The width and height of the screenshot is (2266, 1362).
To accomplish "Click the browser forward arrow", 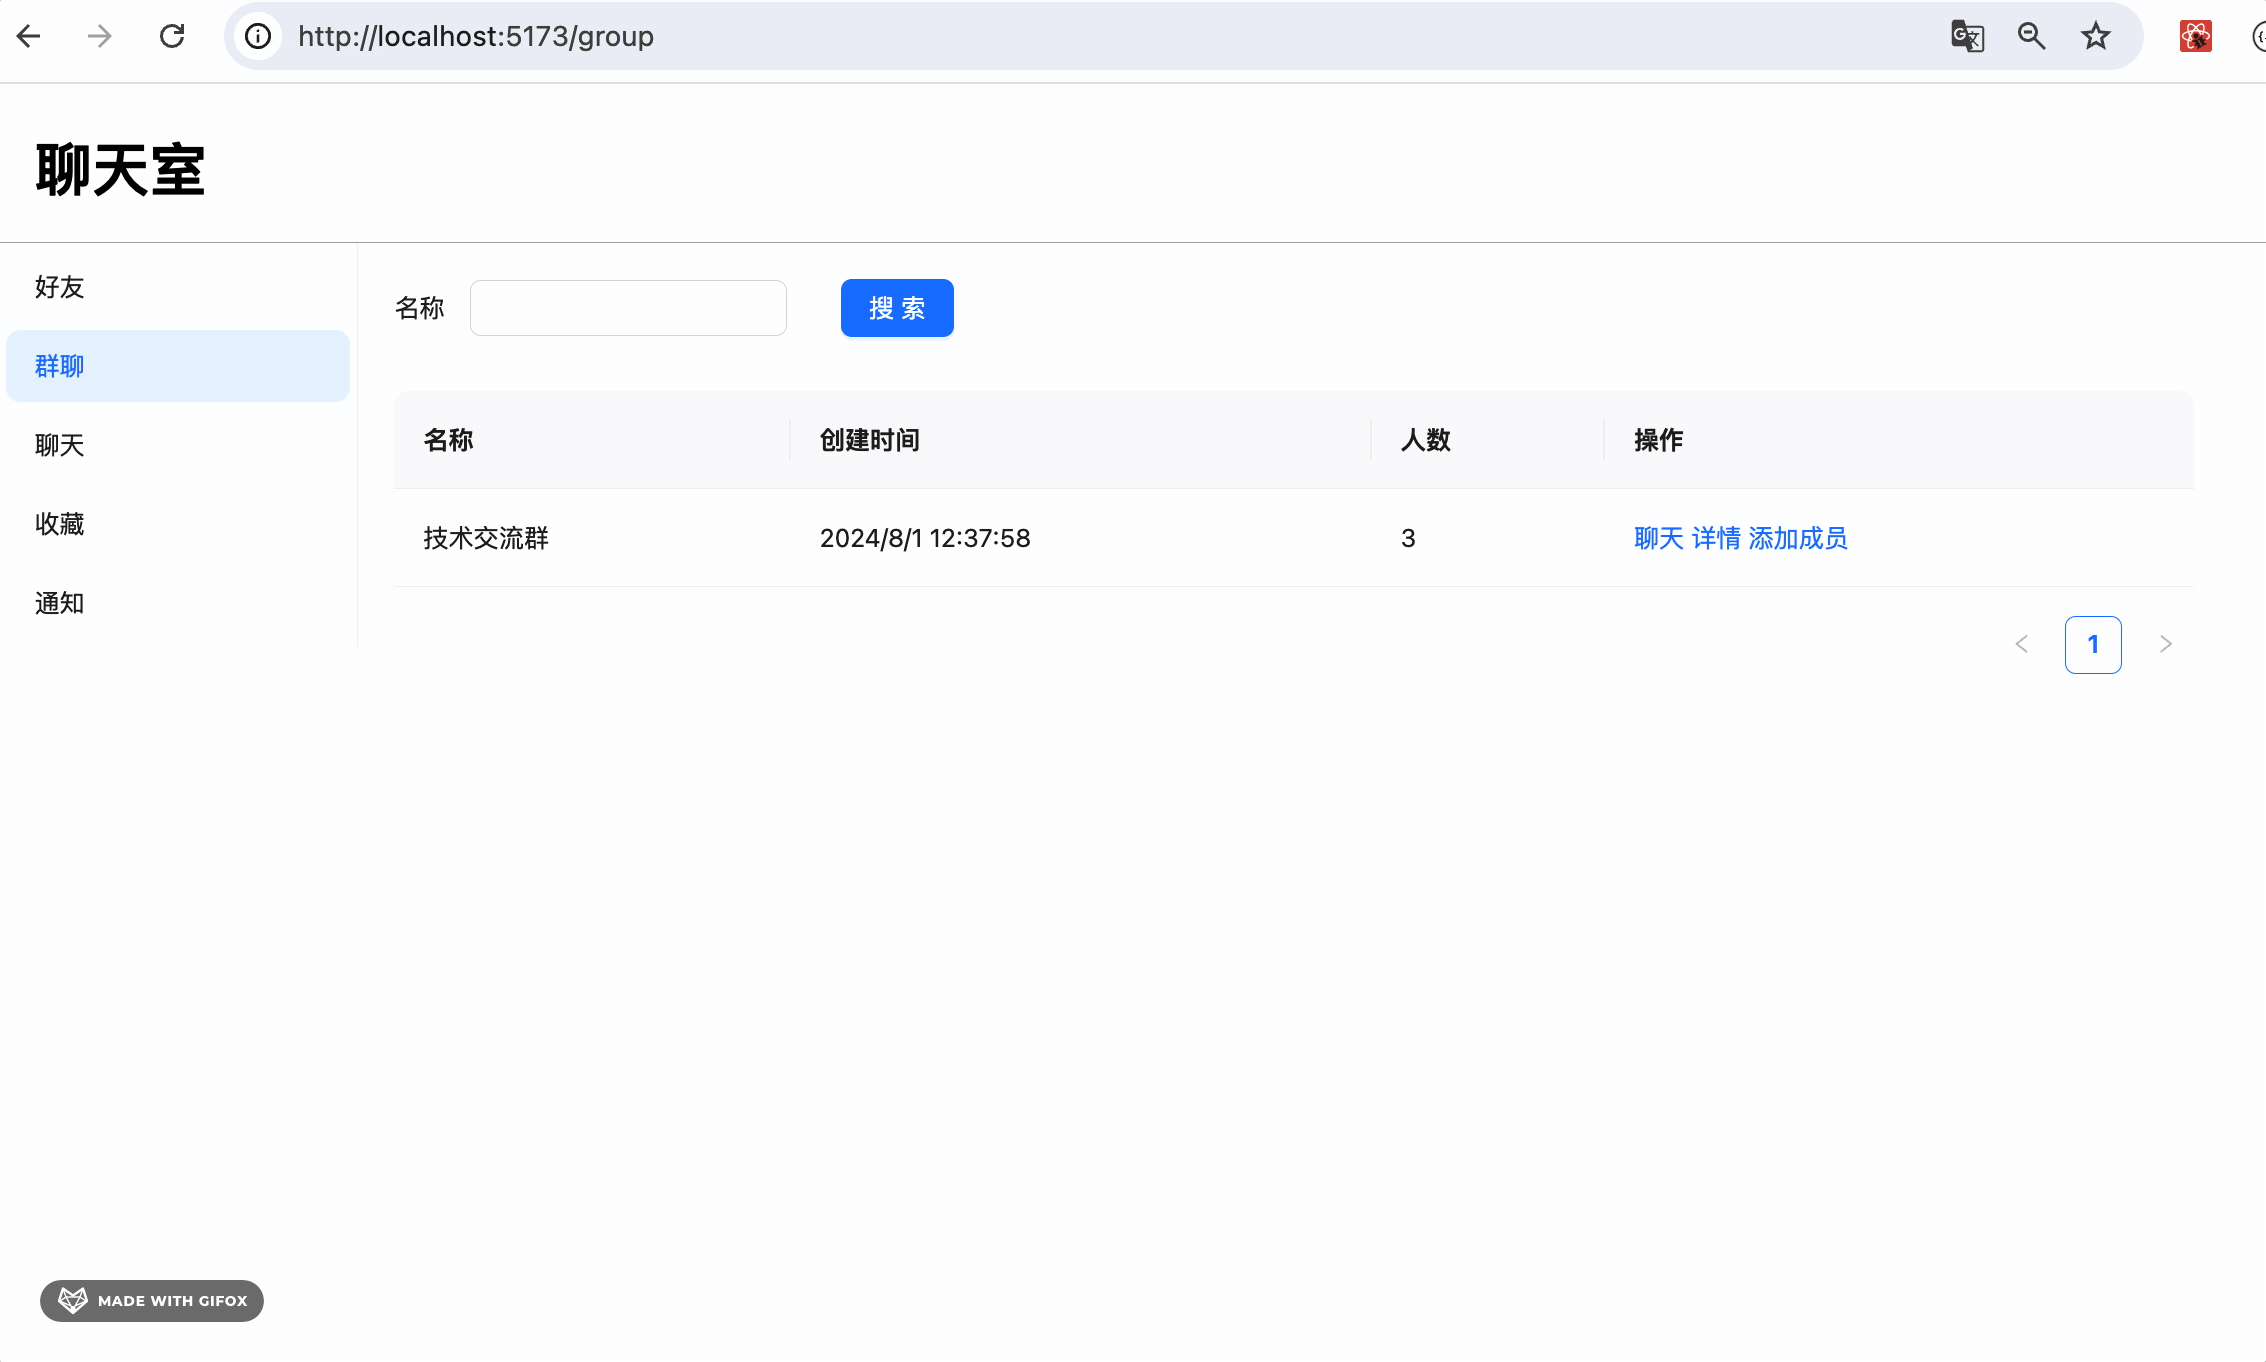I will 100,37.
